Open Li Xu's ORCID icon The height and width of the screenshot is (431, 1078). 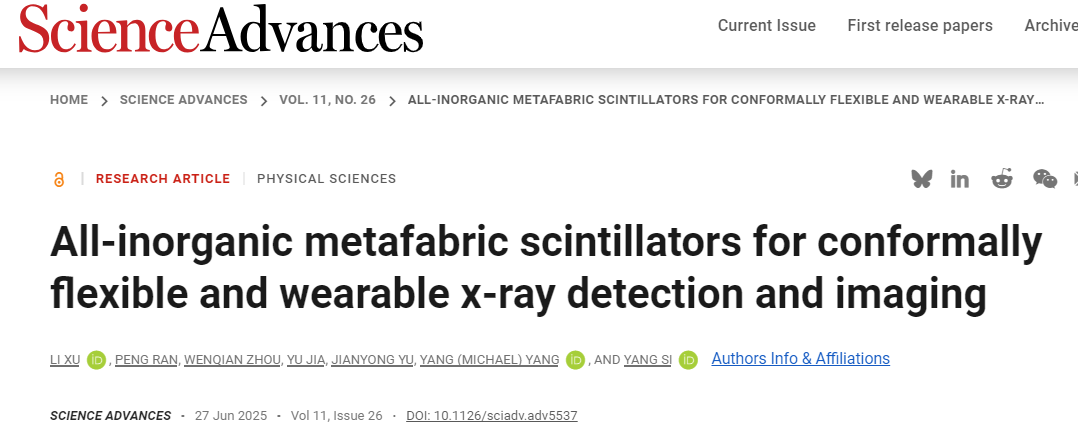[97, 360]
